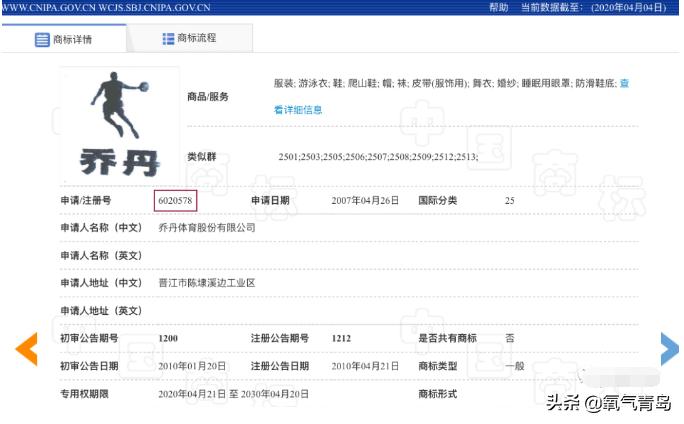
Task: Select exclusive right period 2020年04月21日 至 2030年04月20日
Action: coord(233,394)
